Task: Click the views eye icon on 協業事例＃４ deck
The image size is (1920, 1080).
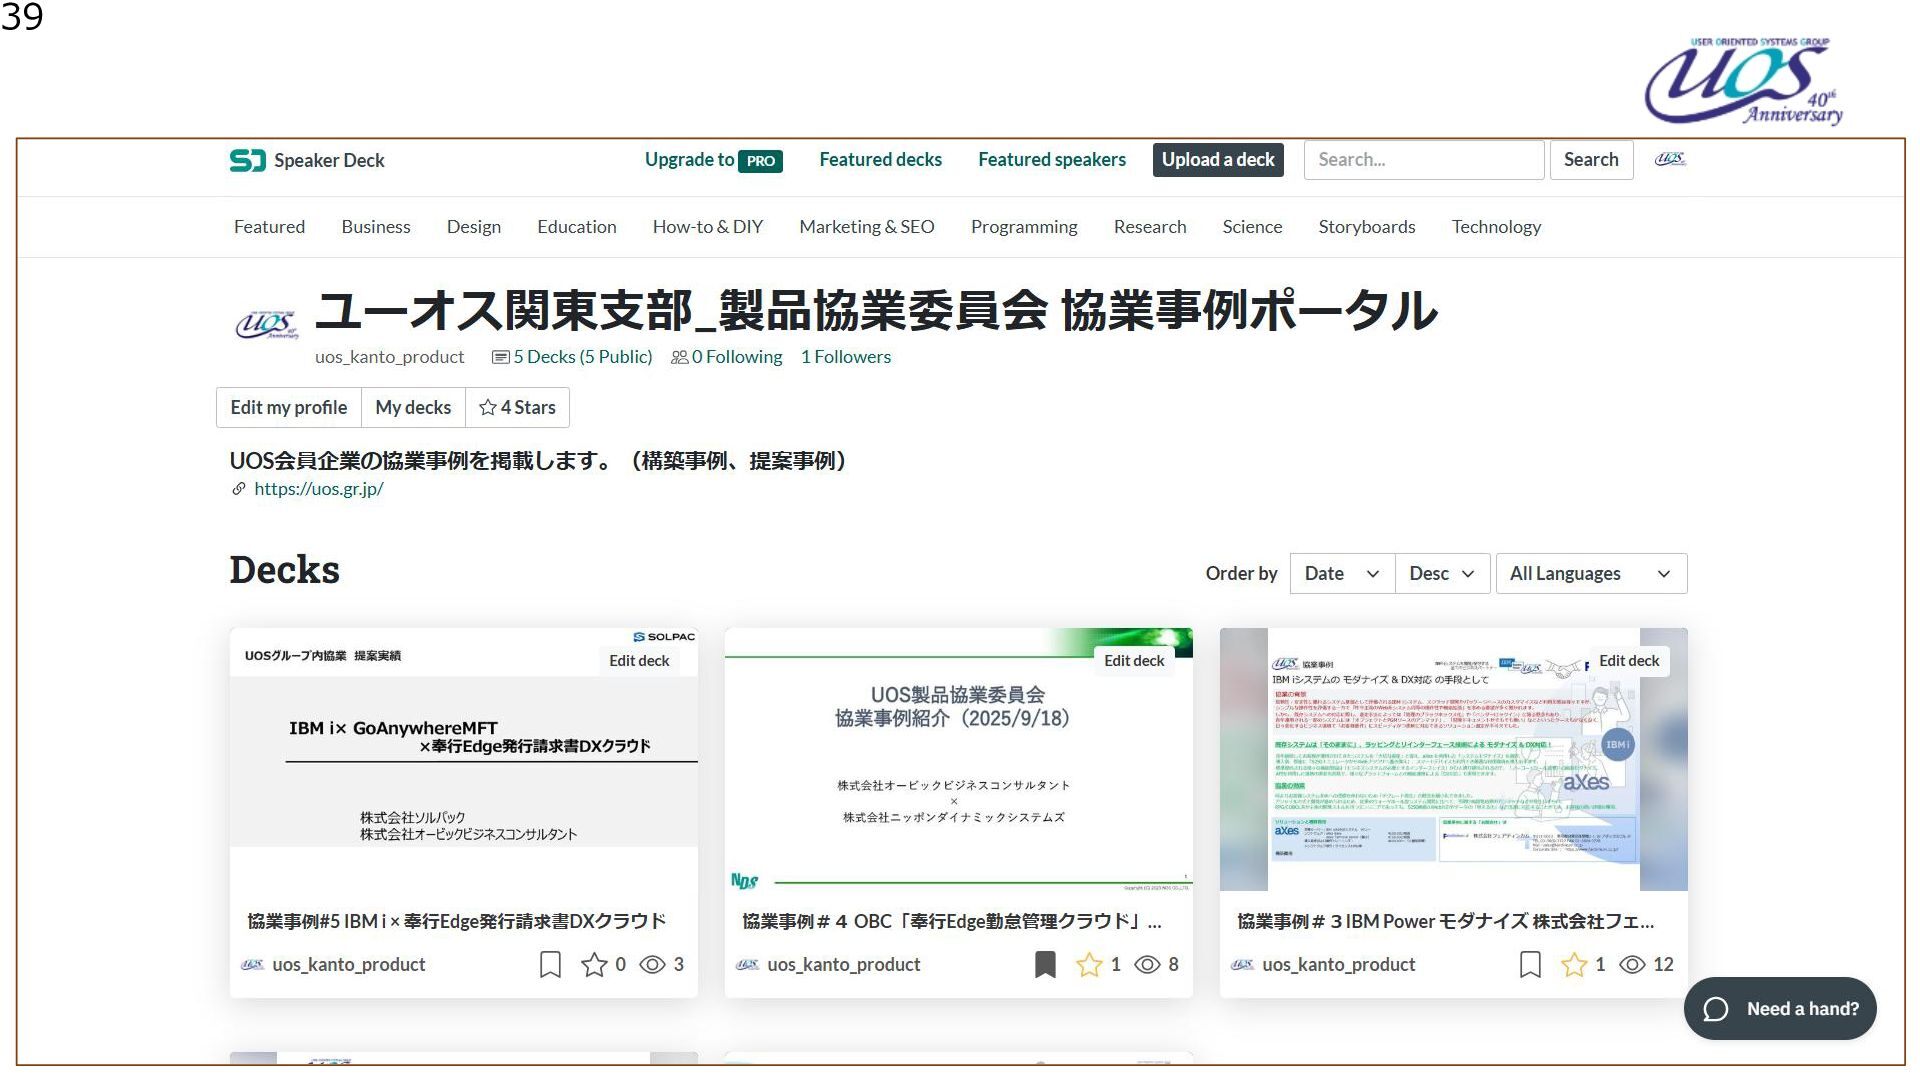Action: (x=1147, y=964)
